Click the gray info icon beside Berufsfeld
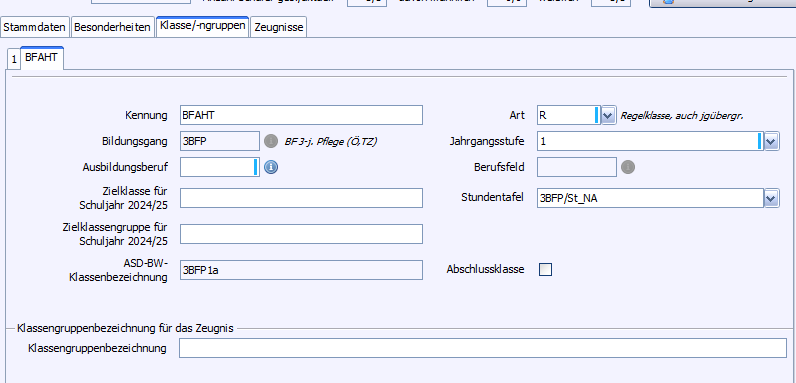This screenshot has height=383, width=796. pos(628,167)
